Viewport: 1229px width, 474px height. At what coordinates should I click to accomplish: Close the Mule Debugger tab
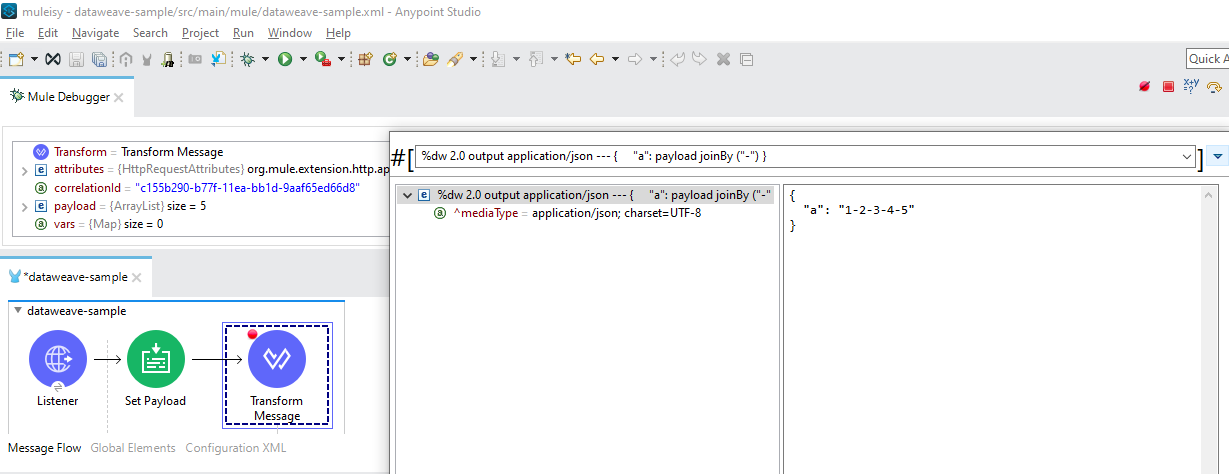119,98
